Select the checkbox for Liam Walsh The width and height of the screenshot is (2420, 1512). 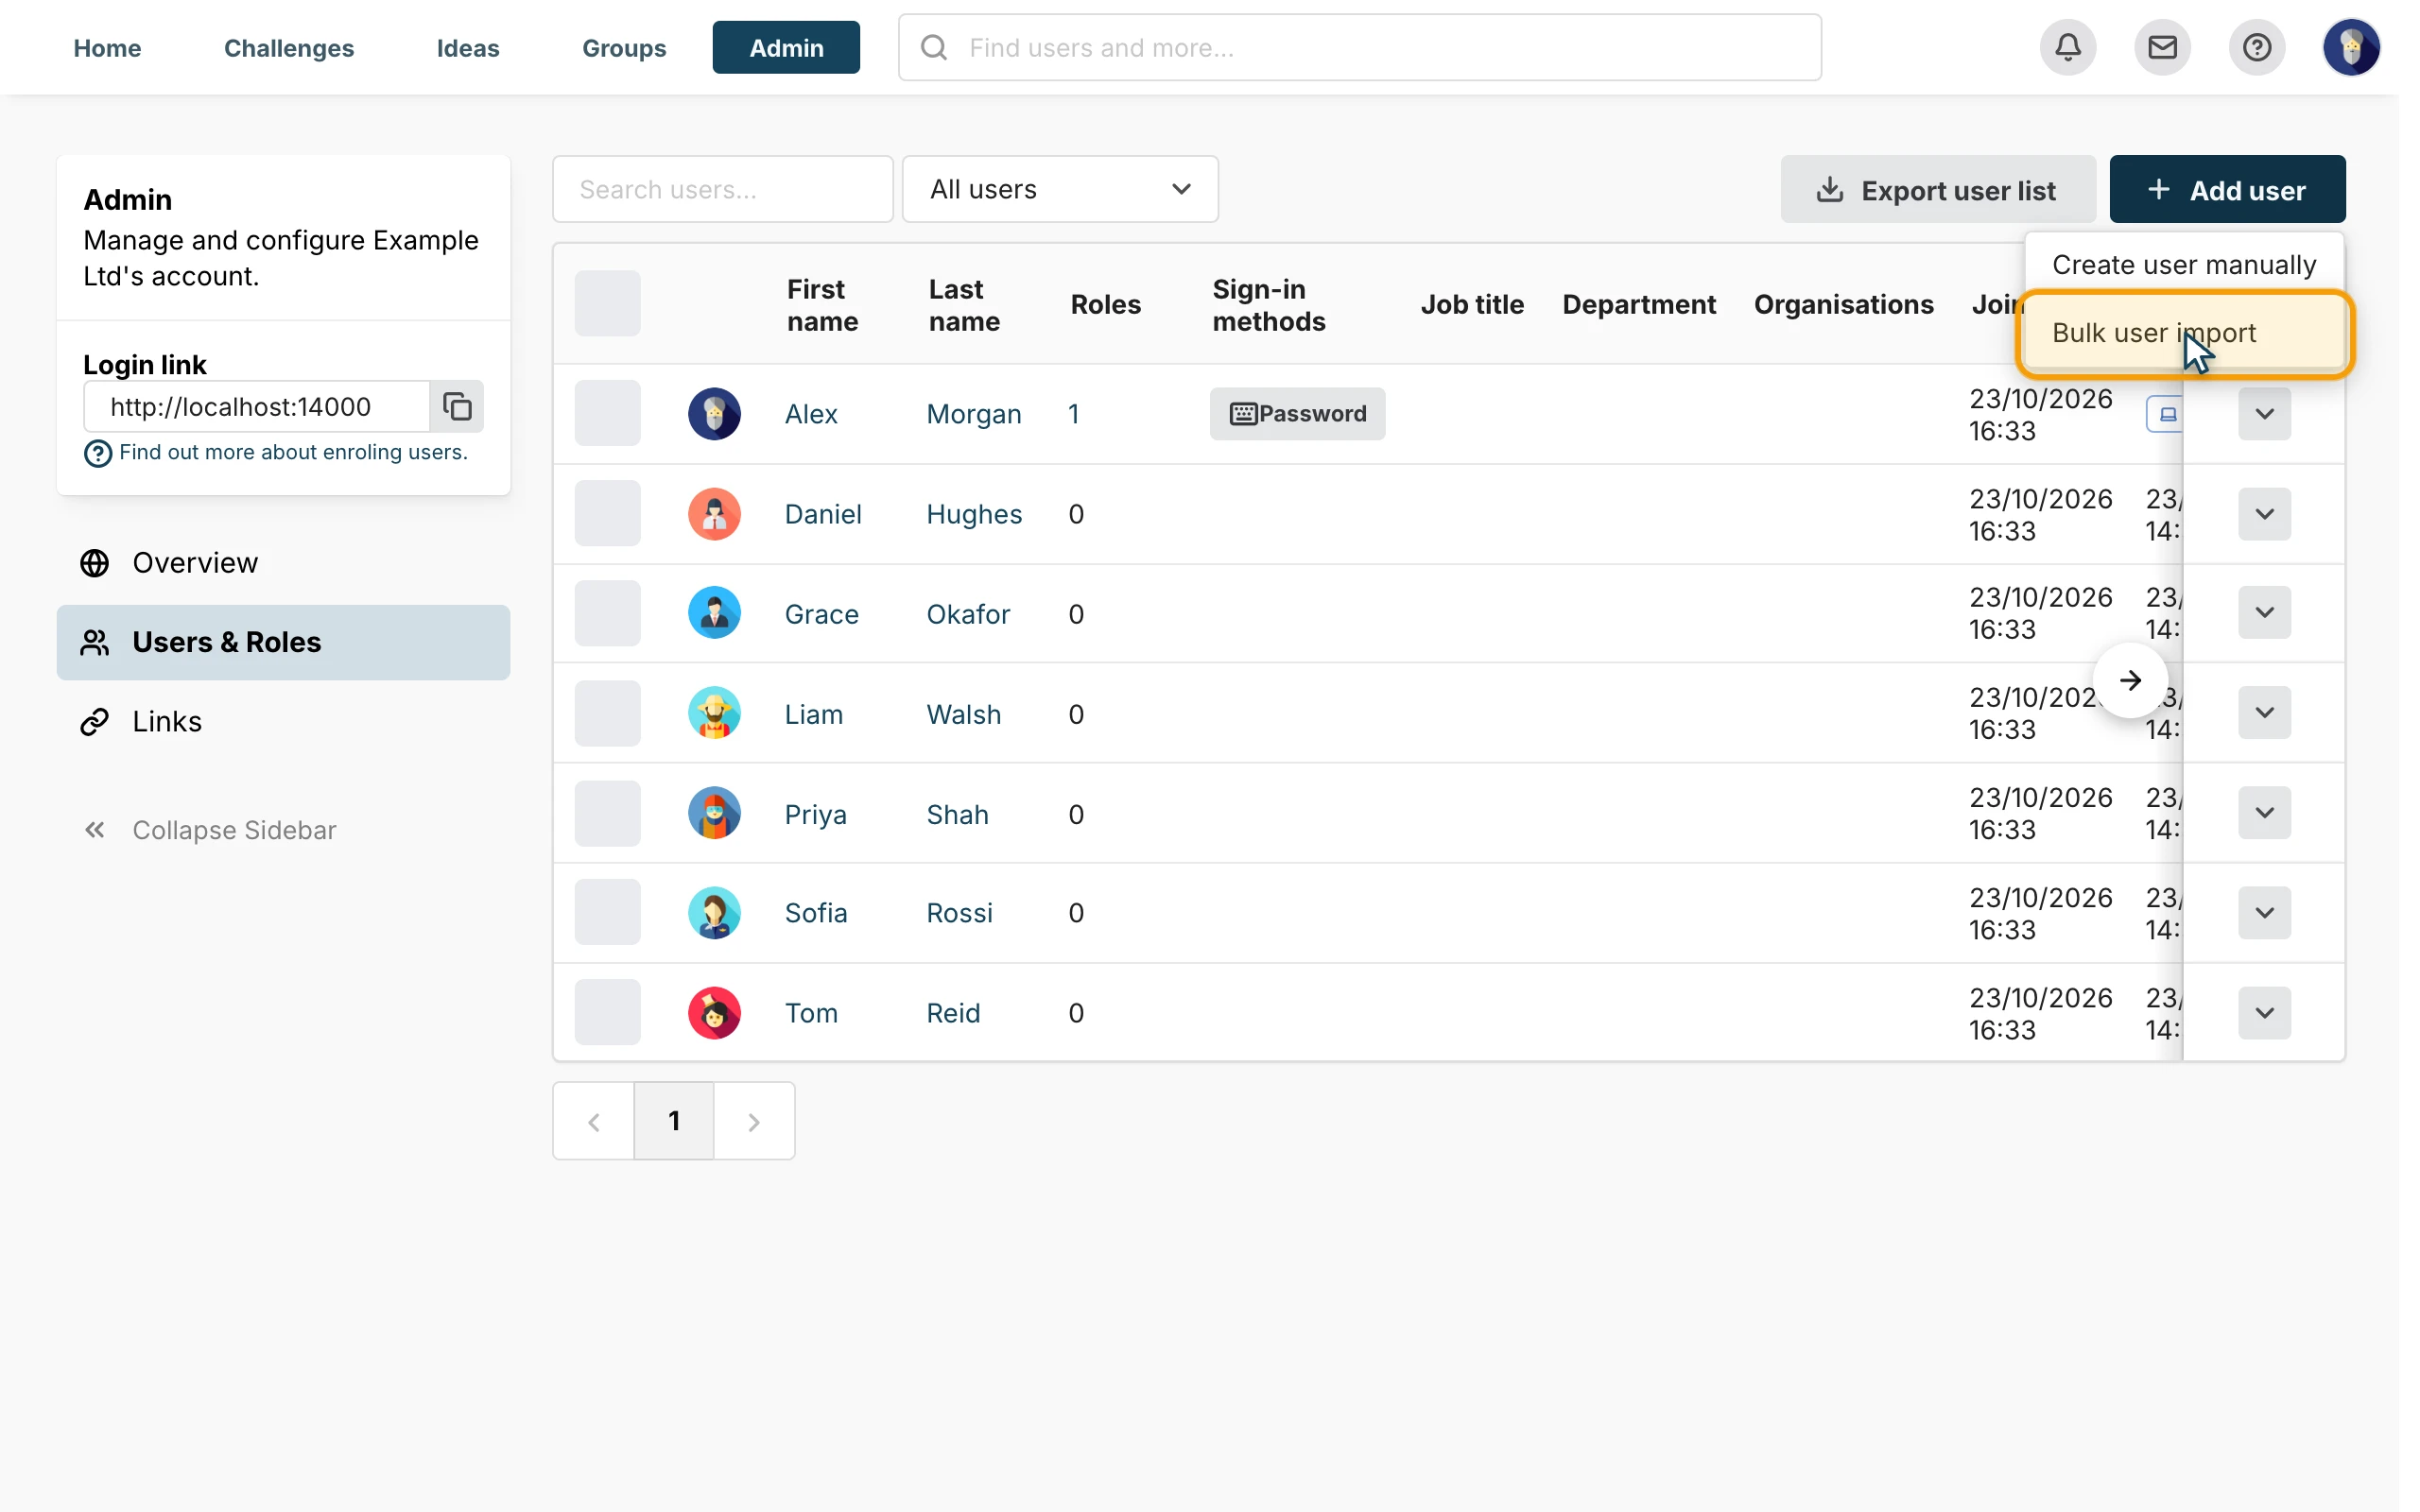point(607,712)
